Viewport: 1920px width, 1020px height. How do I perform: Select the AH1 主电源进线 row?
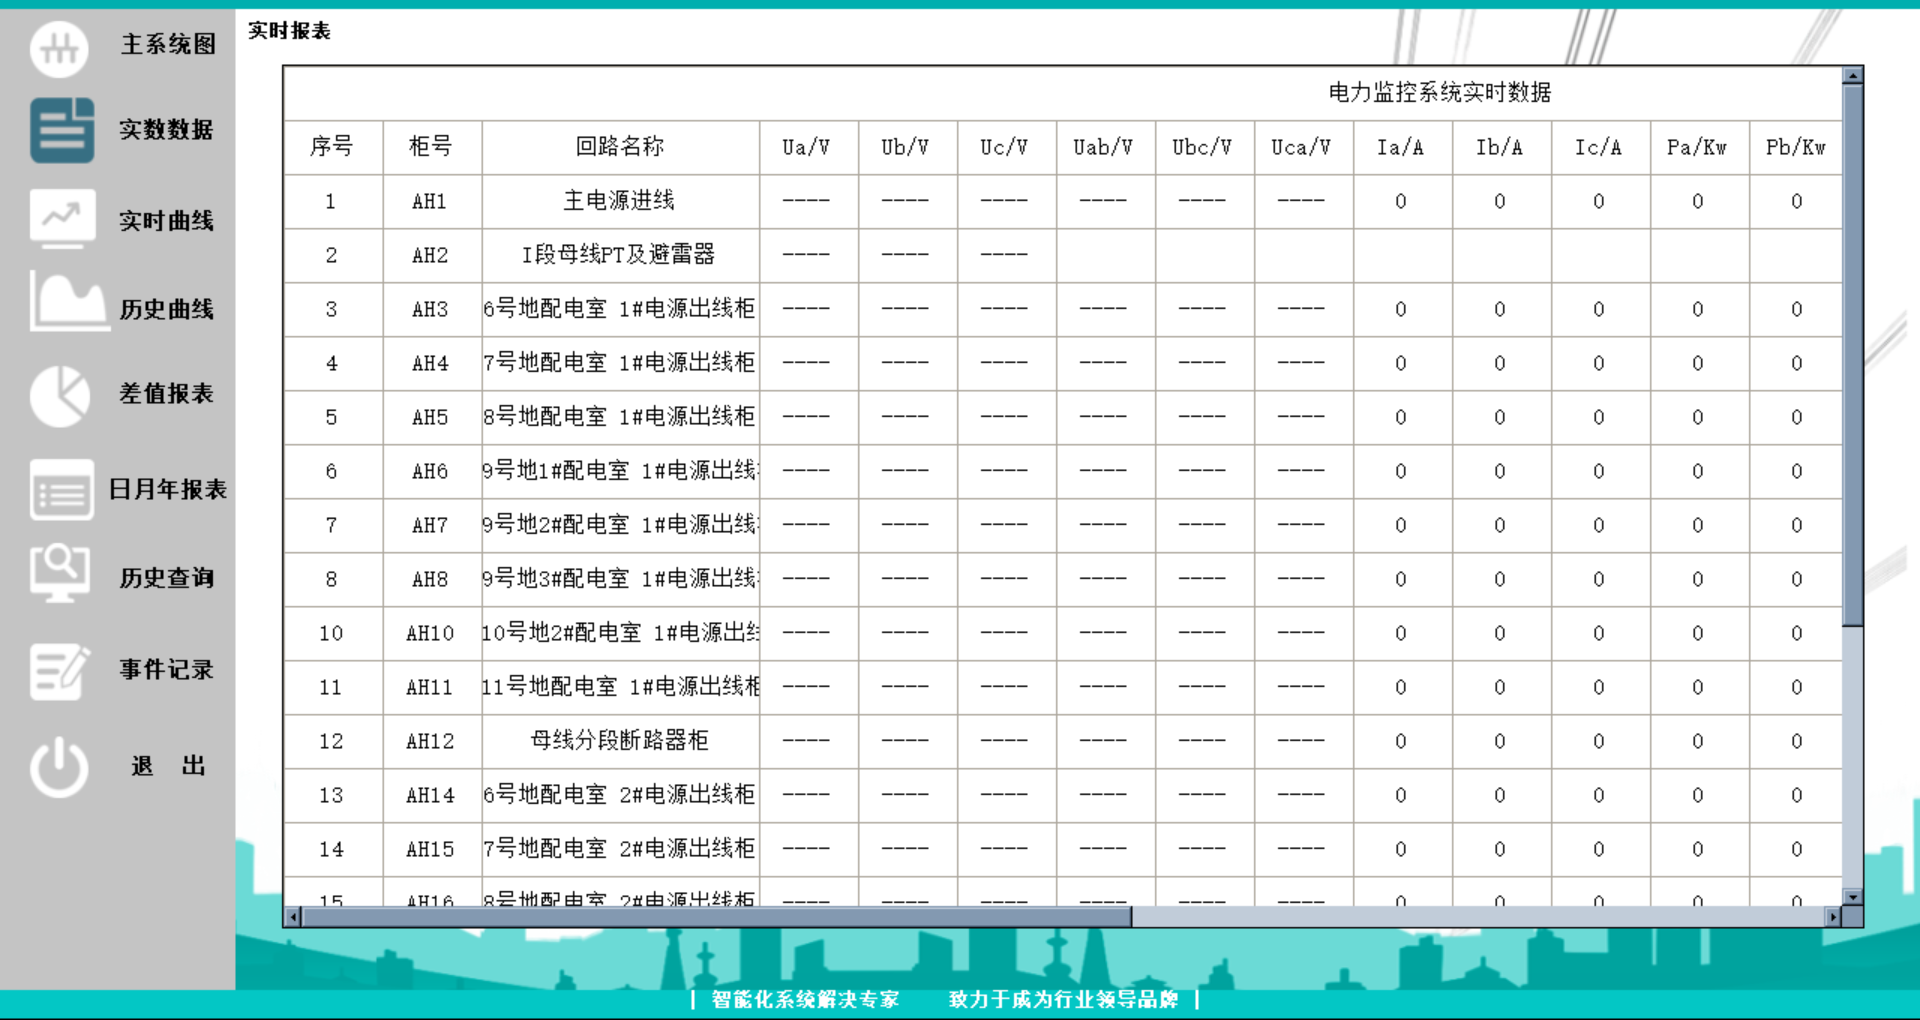(620, 201)
